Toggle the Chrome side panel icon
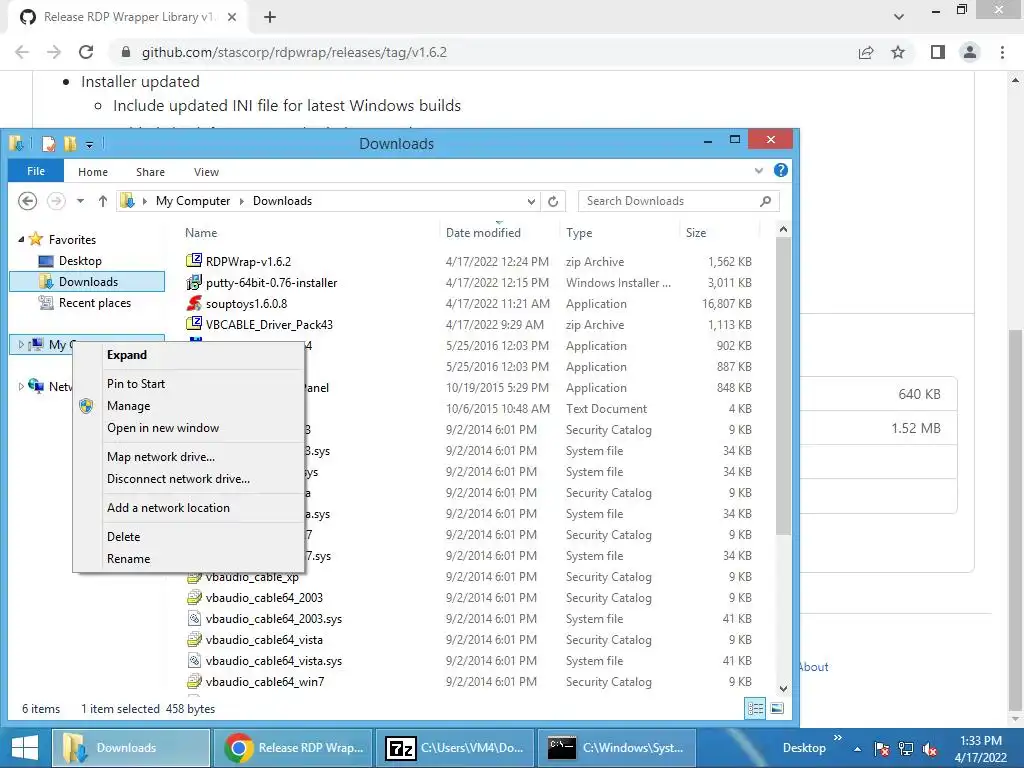This screenshot has width=1024, height=768. click(938, 52)
